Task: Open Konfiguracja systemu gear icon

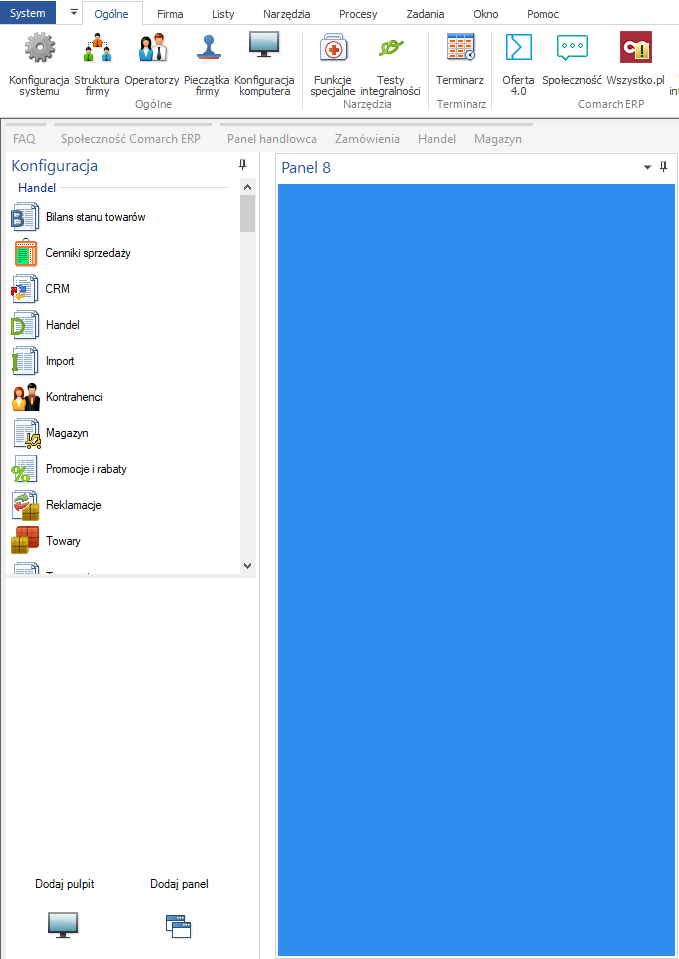Action: [40, 48]
